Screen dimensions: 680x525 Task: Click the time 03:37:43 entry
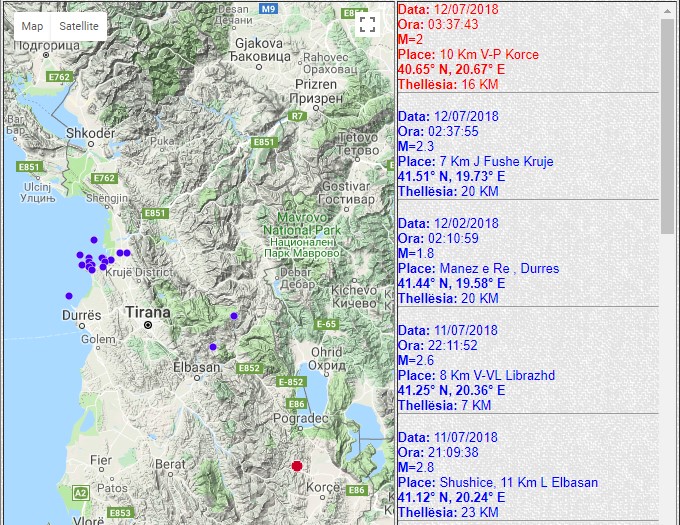point(438,24)
